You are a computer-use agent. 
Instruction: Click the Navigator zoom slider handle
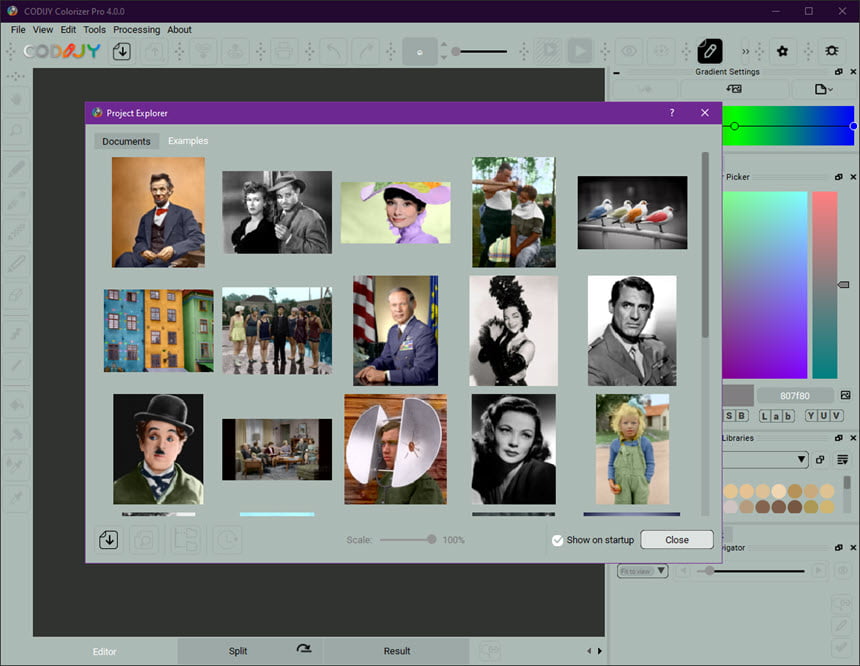[x=710, y=571]
